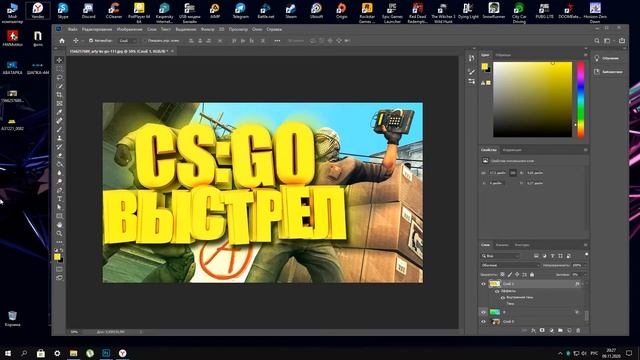Viewport: 640px width, 360px height.
Task: Open the layer filter kind dropdown
Action: click(500, 256)
